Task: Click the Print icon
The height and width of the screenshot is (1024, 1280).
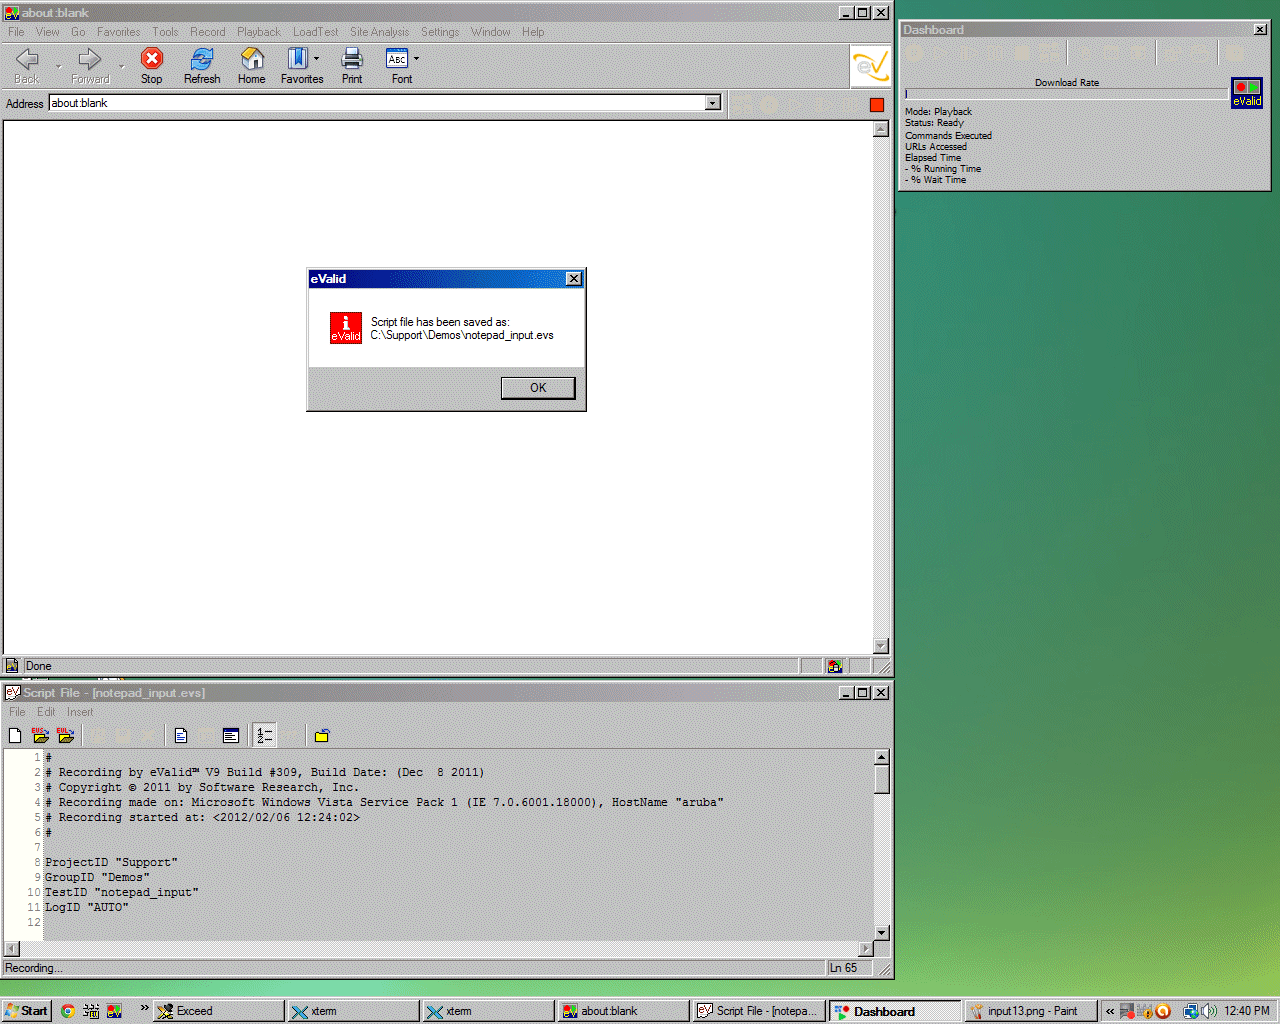Action: [x=352, y=59]
